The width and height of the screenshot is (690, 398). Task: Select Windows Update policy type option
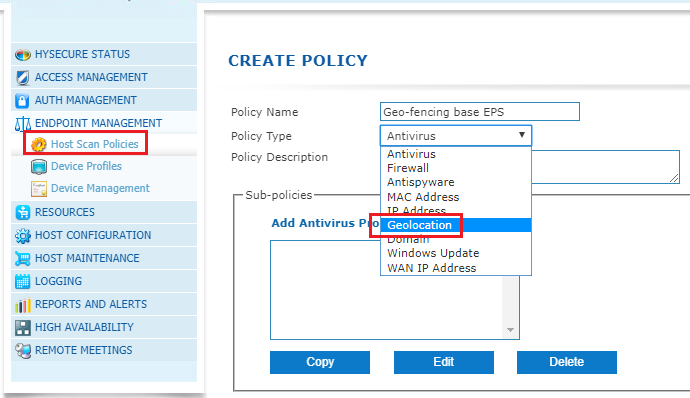point(456,253)
